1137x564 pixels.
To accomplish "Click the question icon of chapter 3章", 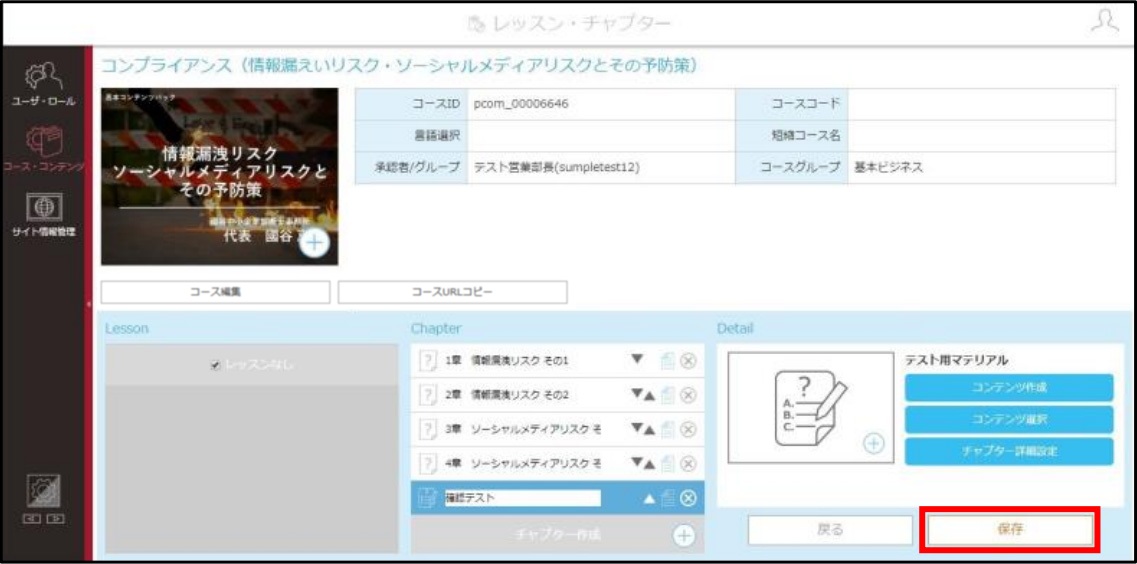I will (429, 429).
